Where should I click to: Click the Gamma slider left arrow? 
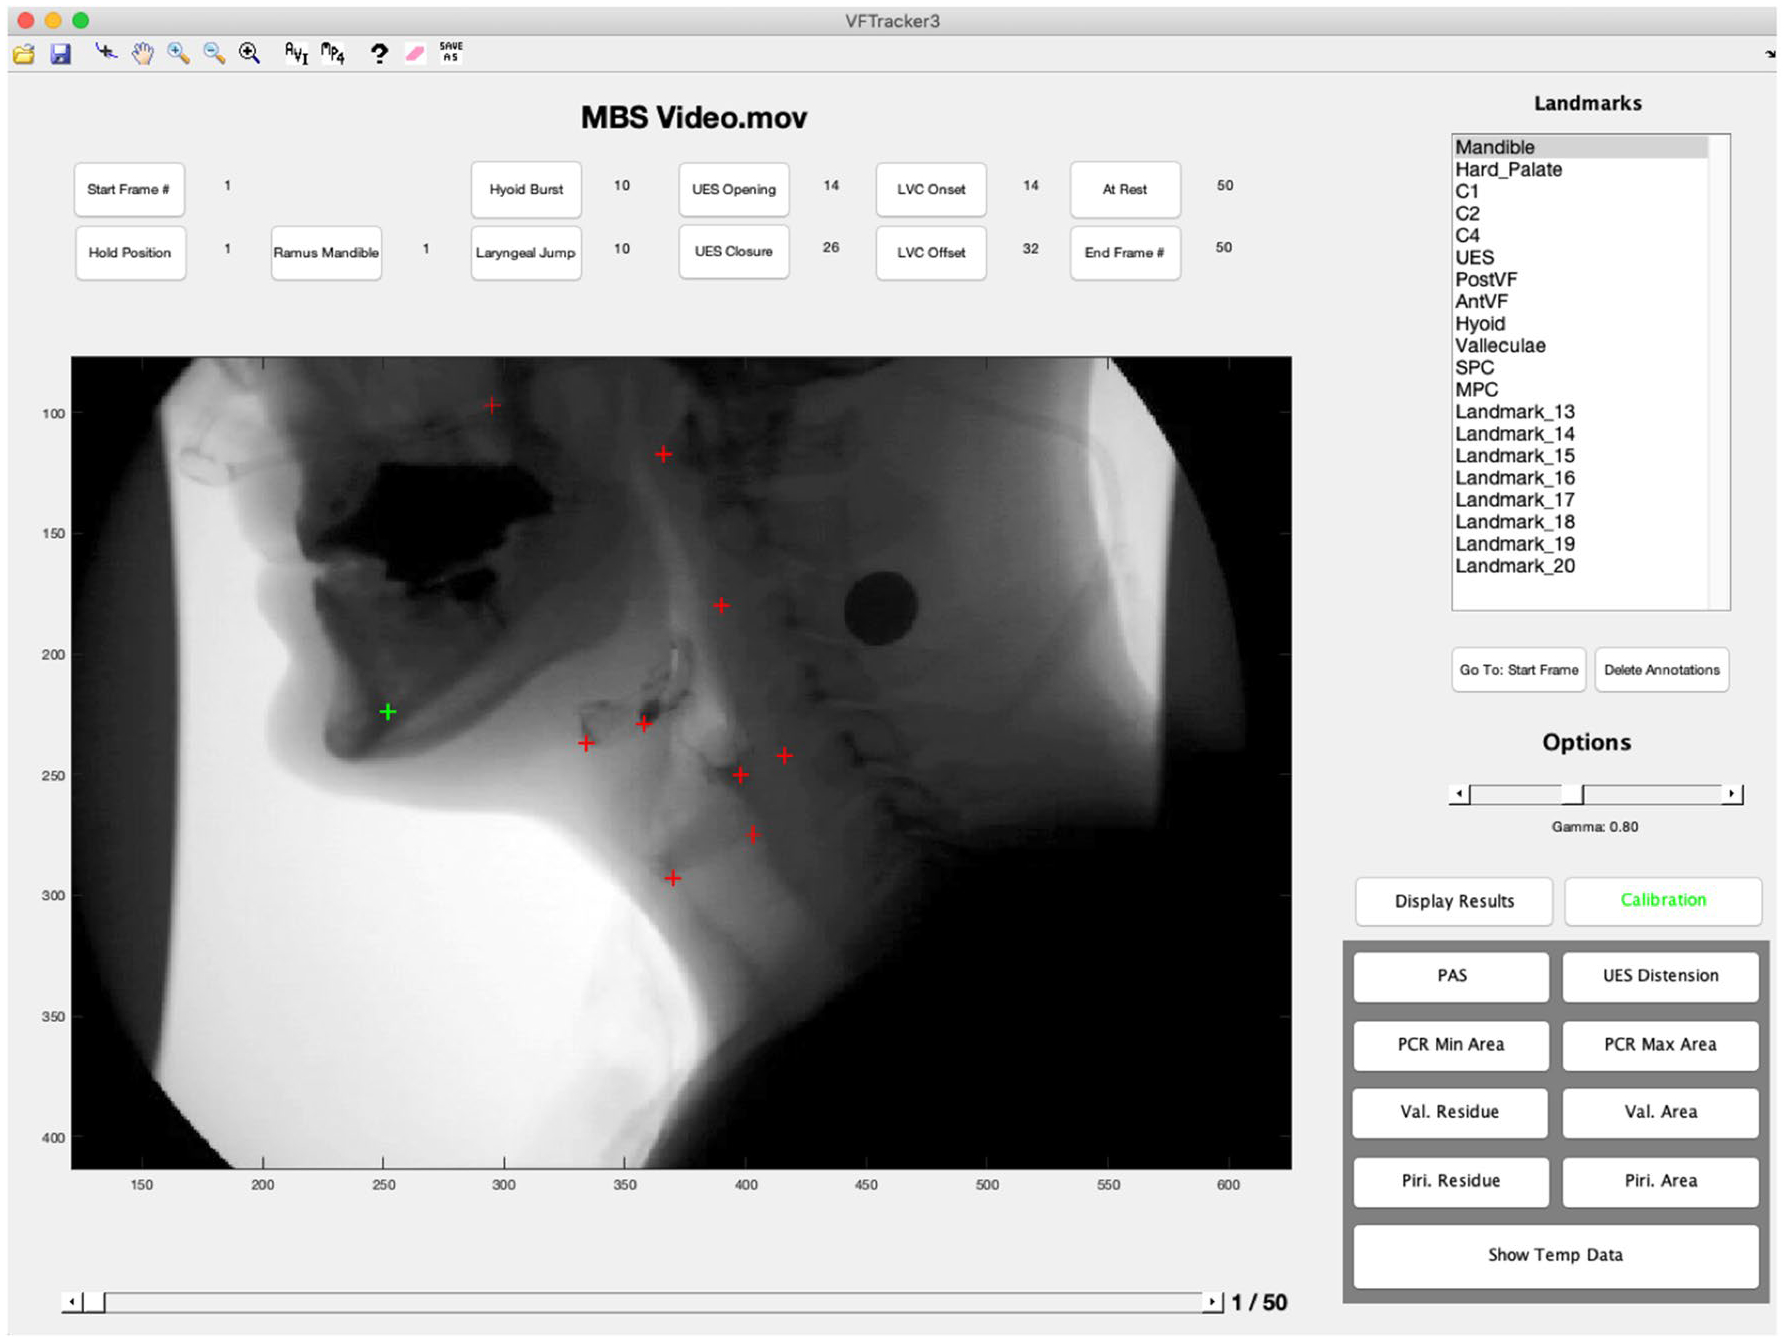1460,795
